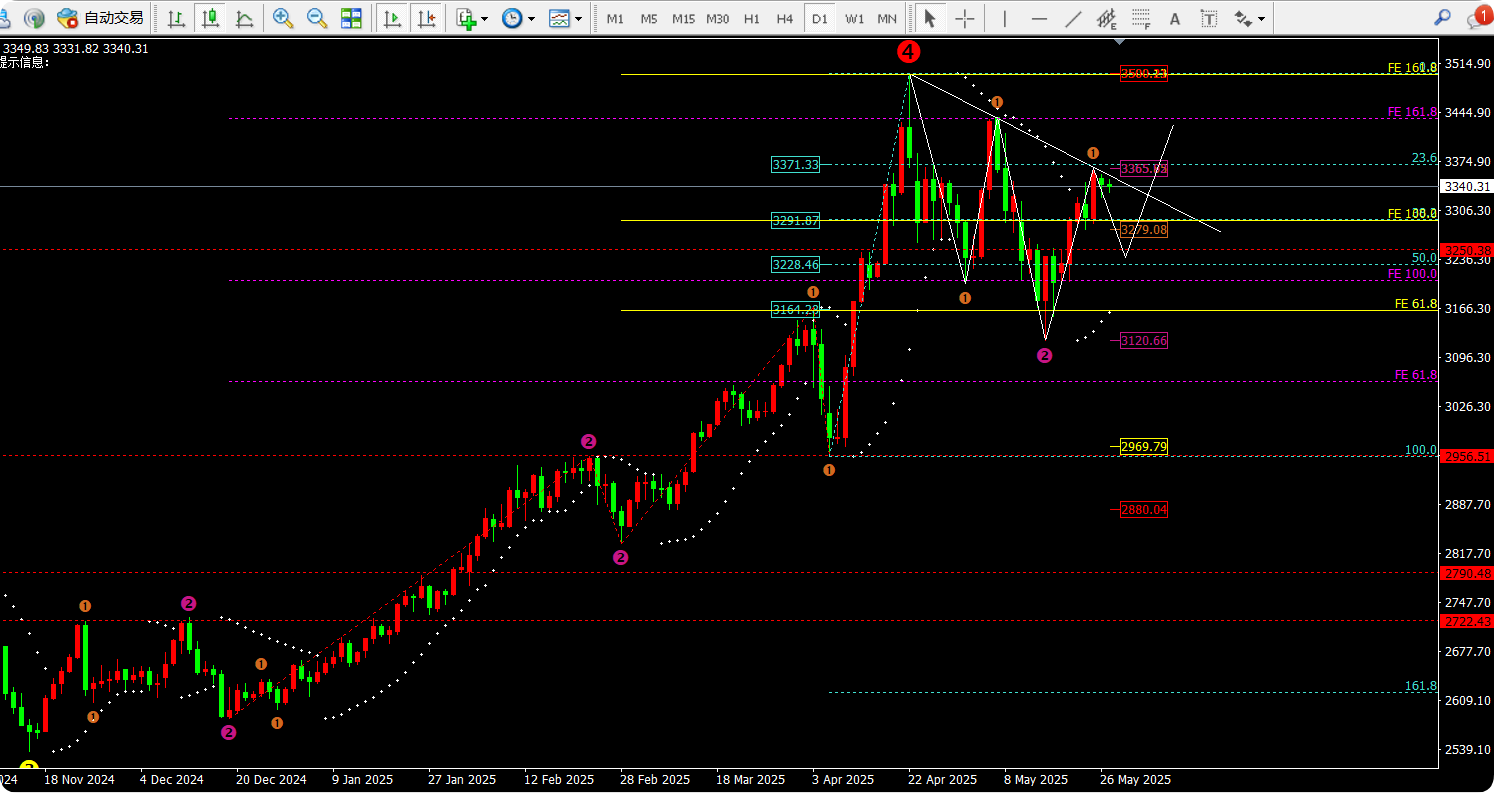Click the 2969.79 yellow price label
Viewport: 1494px width, 793px height.
[x=1144, y=446]
